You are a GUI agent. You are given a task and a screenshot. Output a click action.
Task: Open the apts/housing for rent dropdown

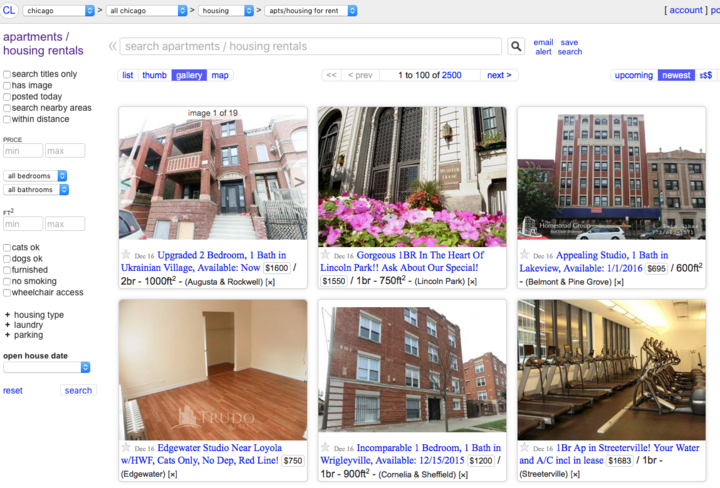pos(311,11)
